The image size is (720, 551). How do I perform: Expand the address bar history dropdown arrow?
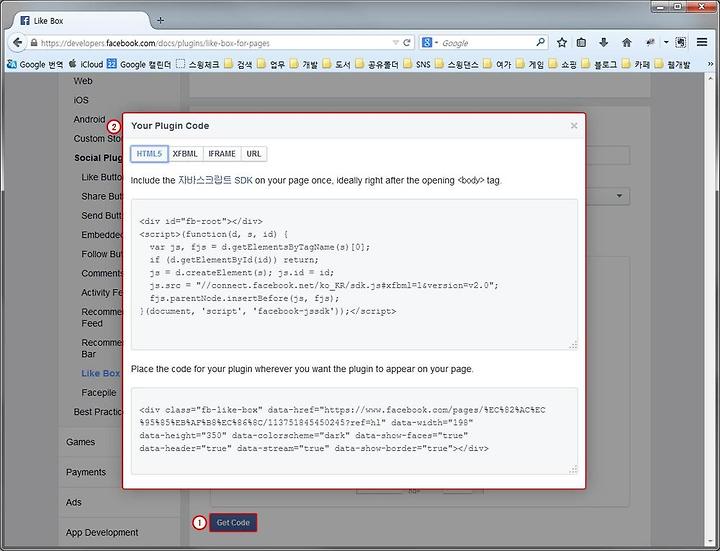[x=395, y=43]
